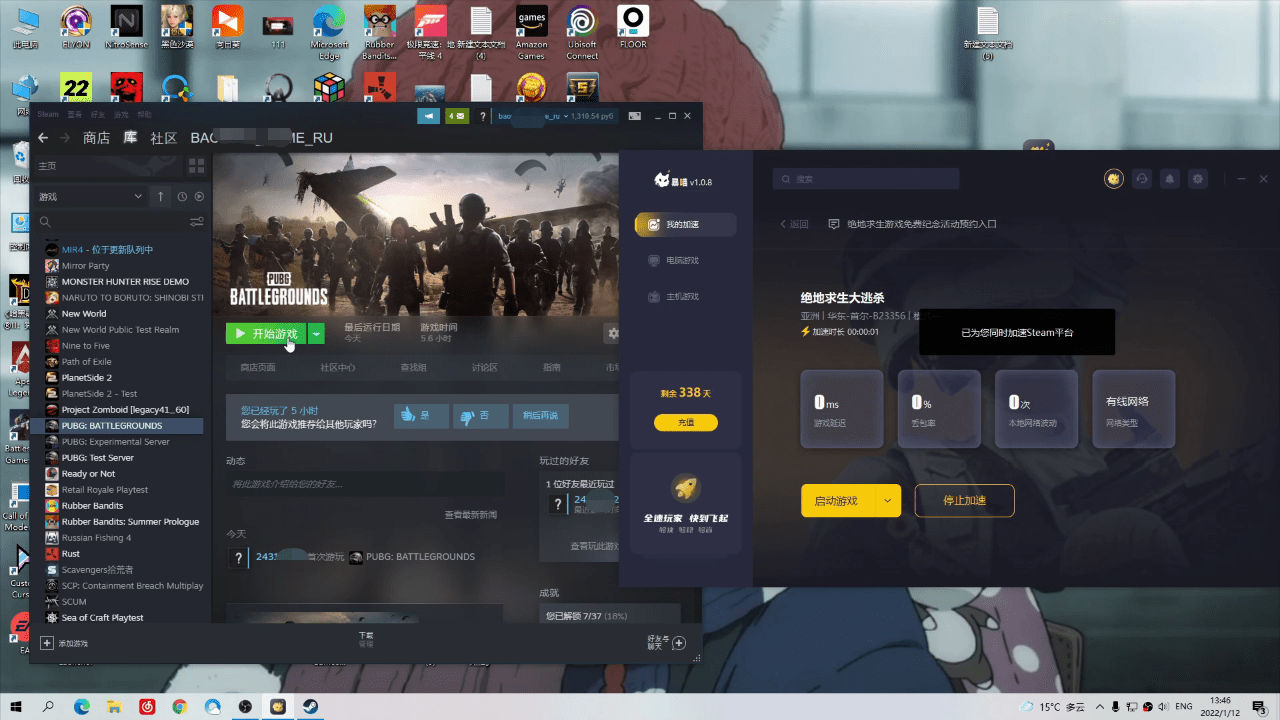The image size is (1280, 720).
Task: Select 我的加速 in the accelerator sidebar
Action: tap(686, 224)
